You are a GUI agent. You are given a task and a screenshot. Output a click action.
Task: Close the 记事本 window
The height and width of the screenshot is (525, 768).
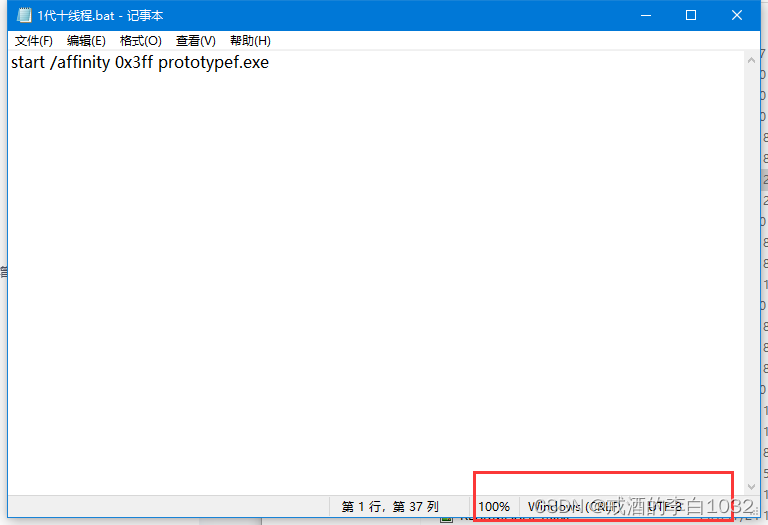(737, 15)
